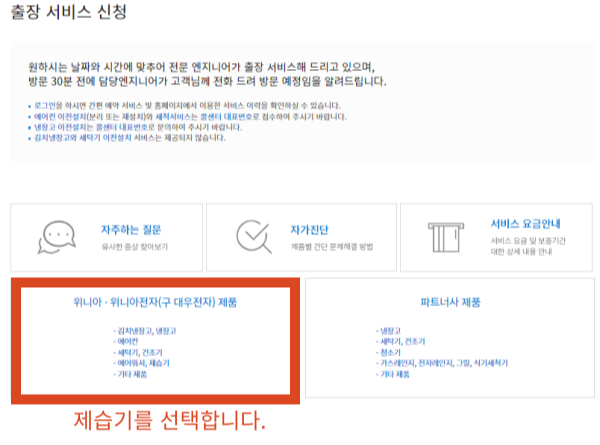The image size is (600, 445).
Task: Click '기타 제품' in the 위니아 제품 card
Action: coord(130,374)
